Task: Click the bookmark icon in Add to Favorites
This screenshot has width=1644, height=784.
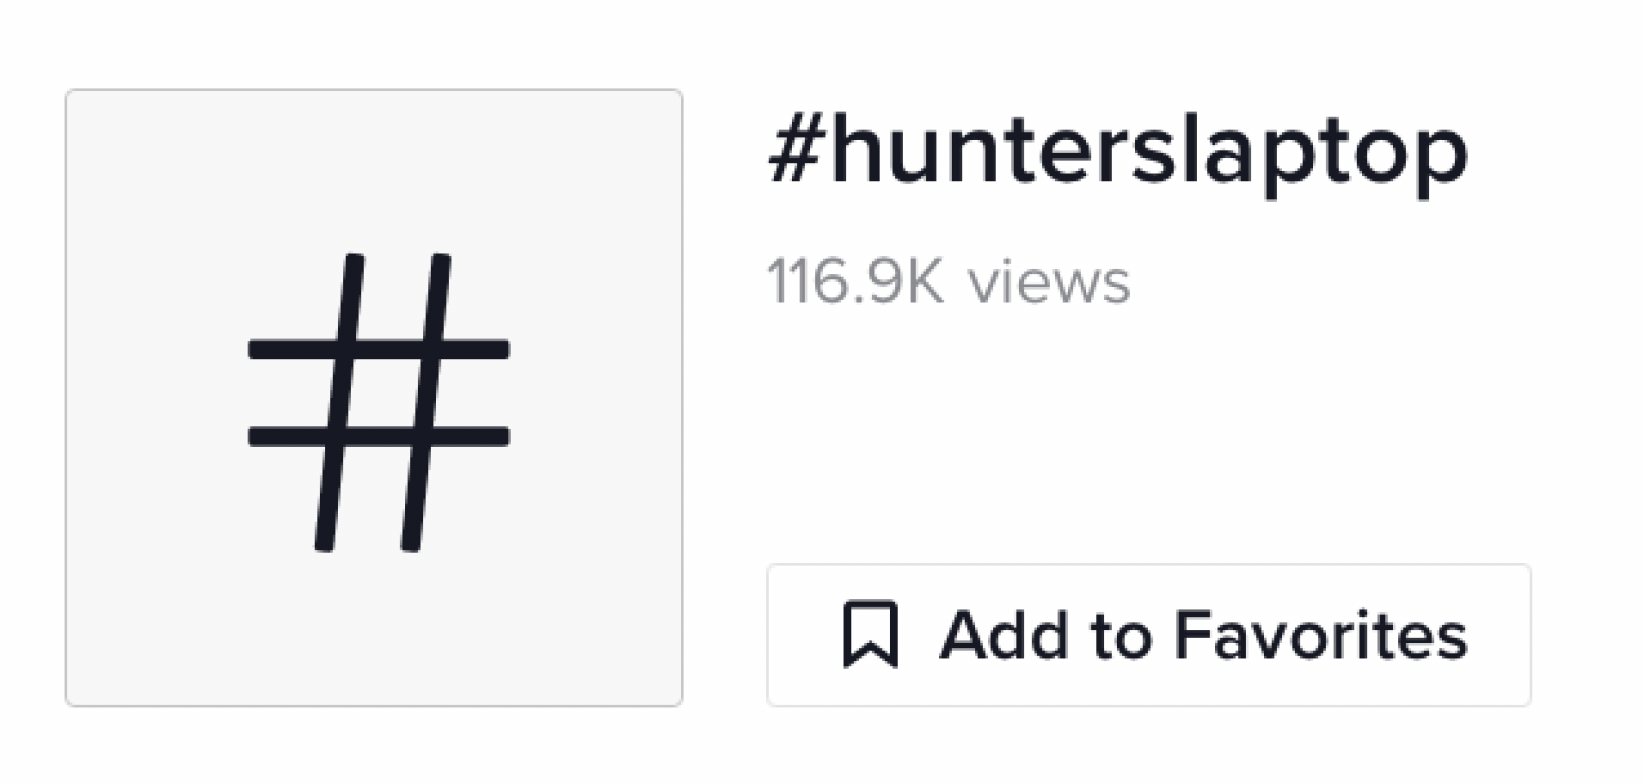Action: [x=872, y=632]
